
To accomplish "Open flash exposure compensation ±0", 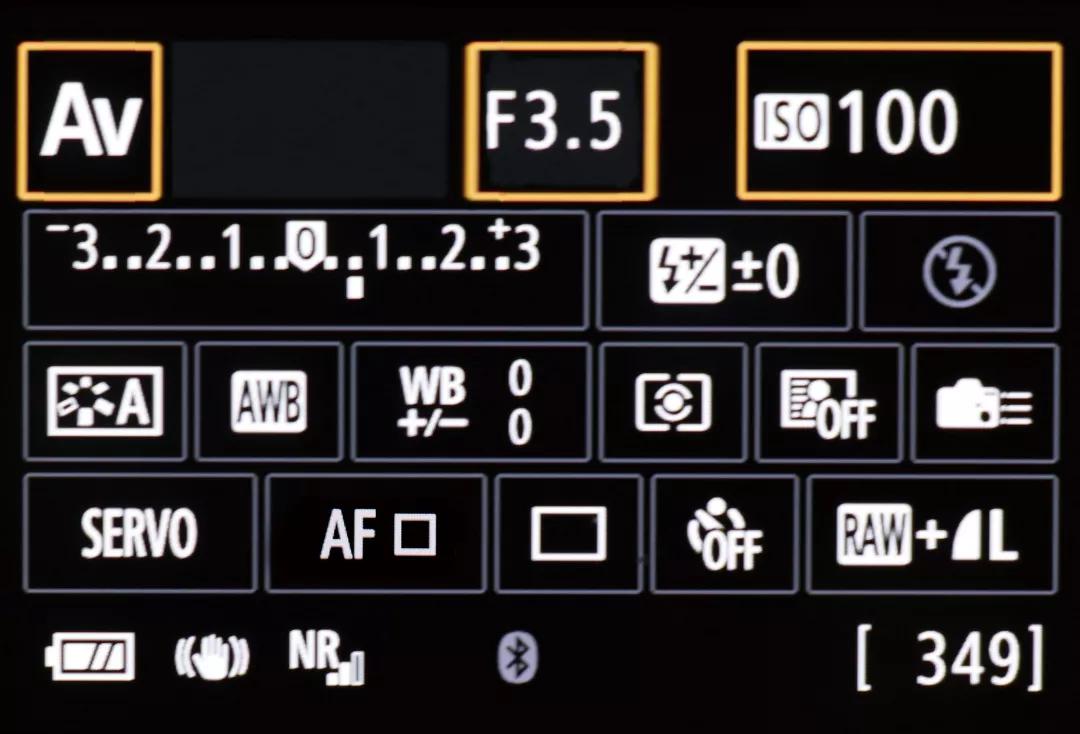I will pyautogui.click(x=724, y=271).
